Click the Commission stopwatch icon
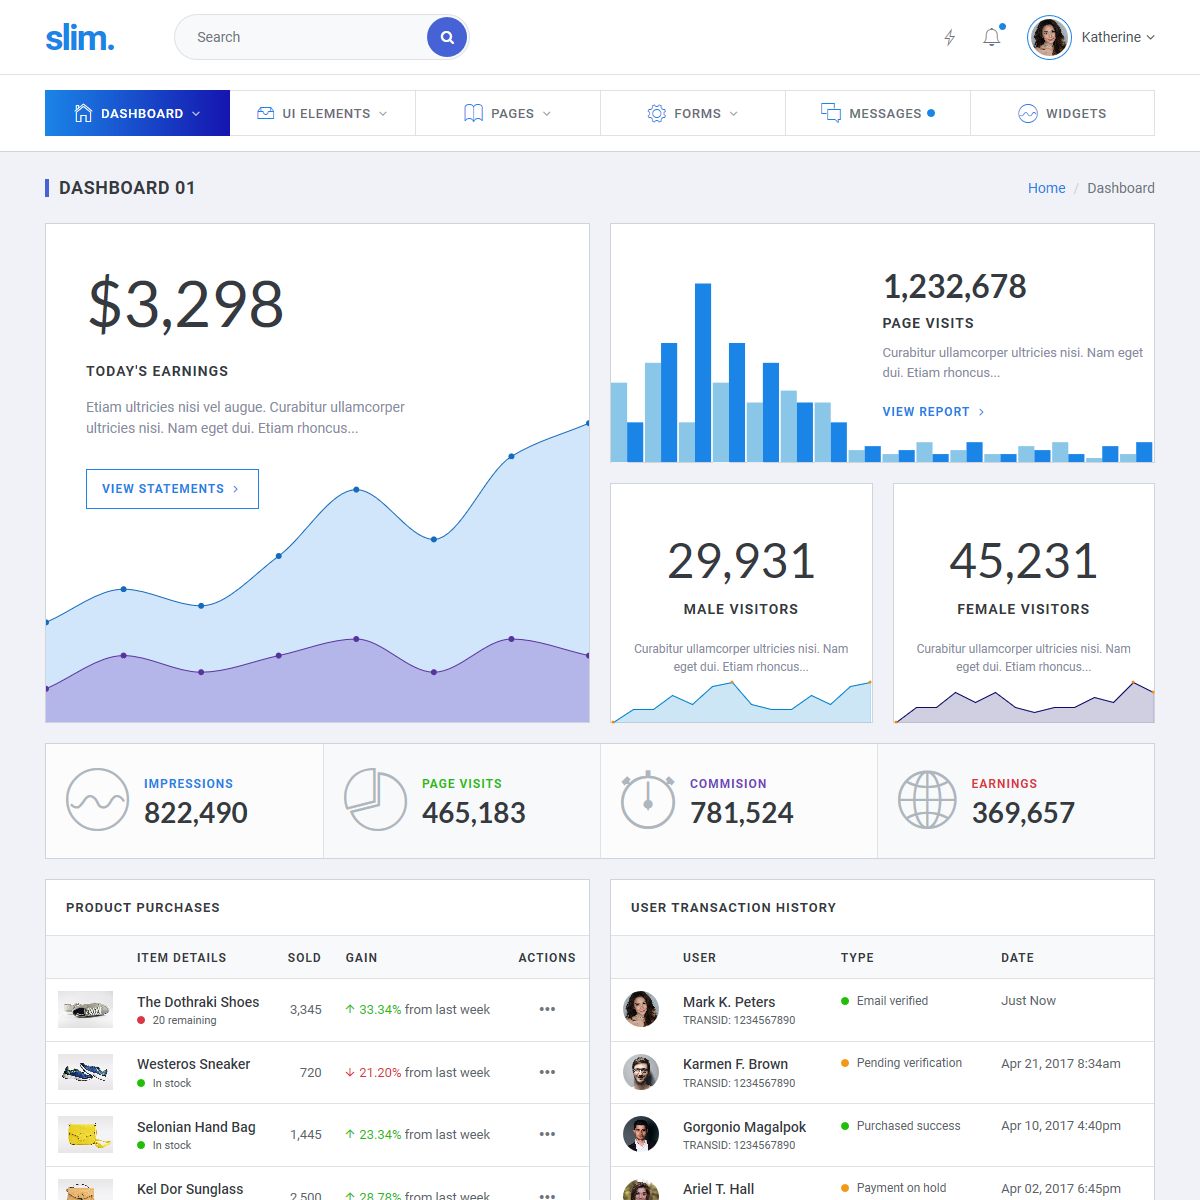The width and height of the screenshot is (1200, 1200). (x=648, y=800)
